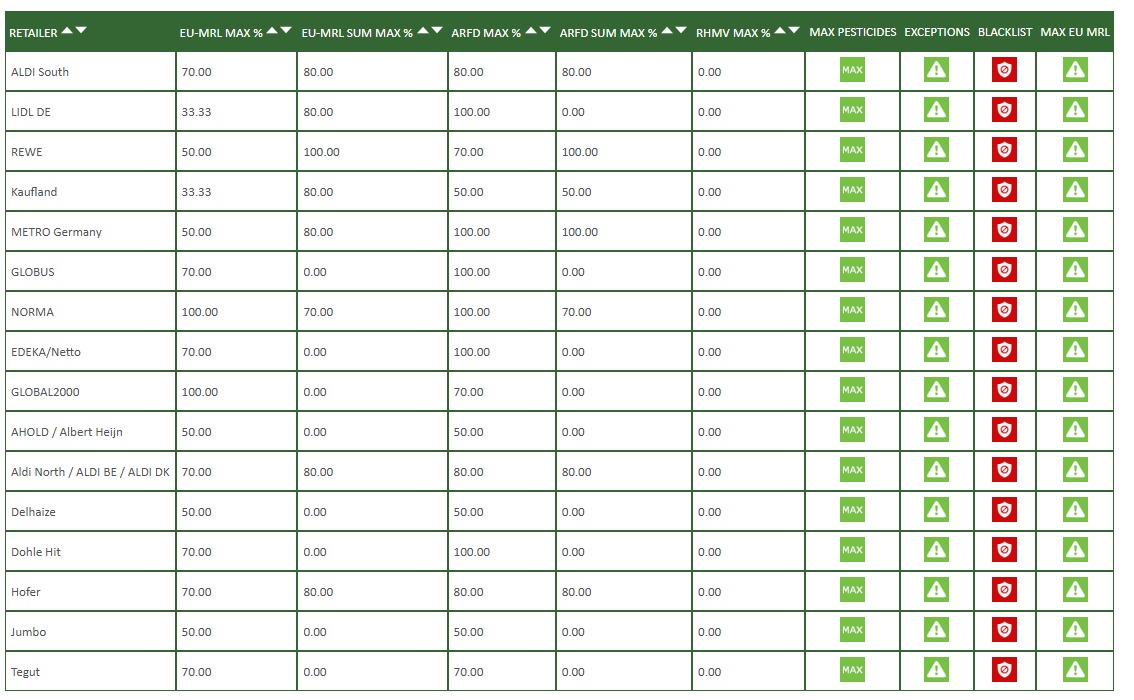
Task: Sort ARFD MAX % column ascending
Action: tap(531, 31)
